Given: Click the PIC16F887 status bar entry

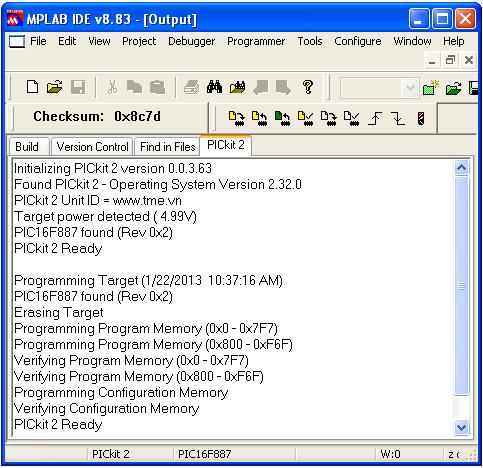Looking at the screenshot, I should coord(204,454).
